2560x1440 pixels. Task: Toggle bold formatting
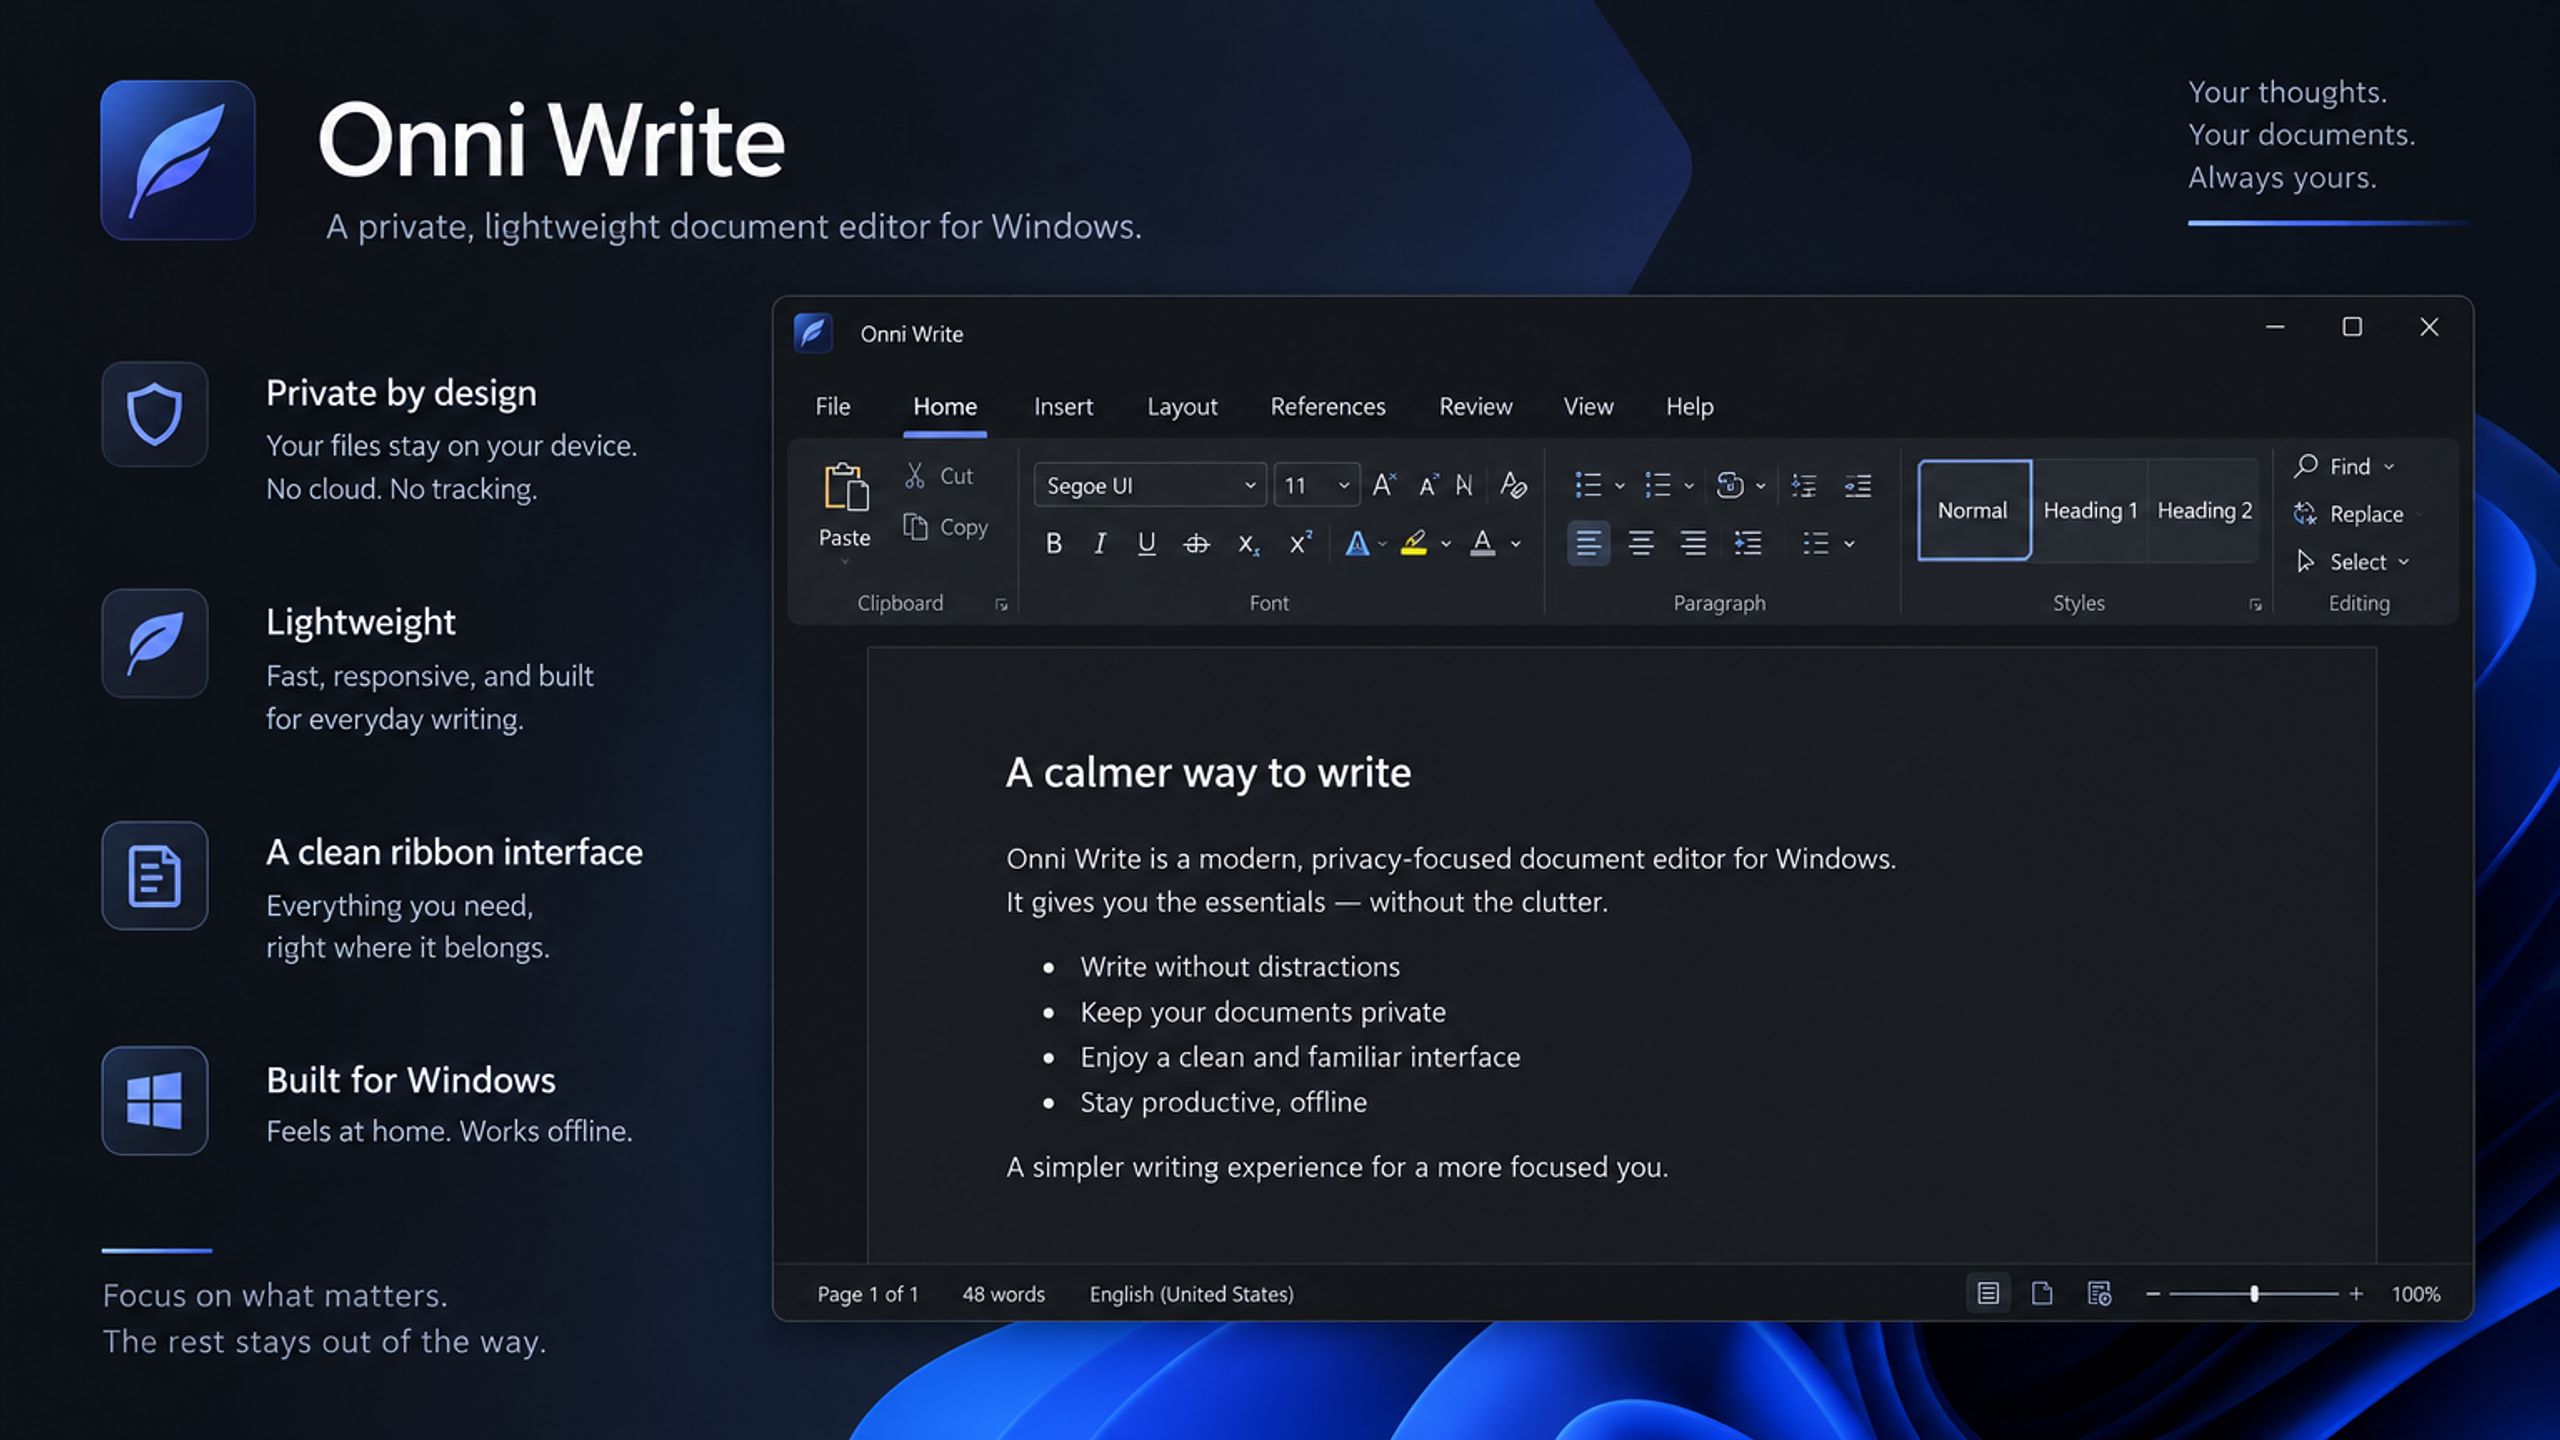1053,543
